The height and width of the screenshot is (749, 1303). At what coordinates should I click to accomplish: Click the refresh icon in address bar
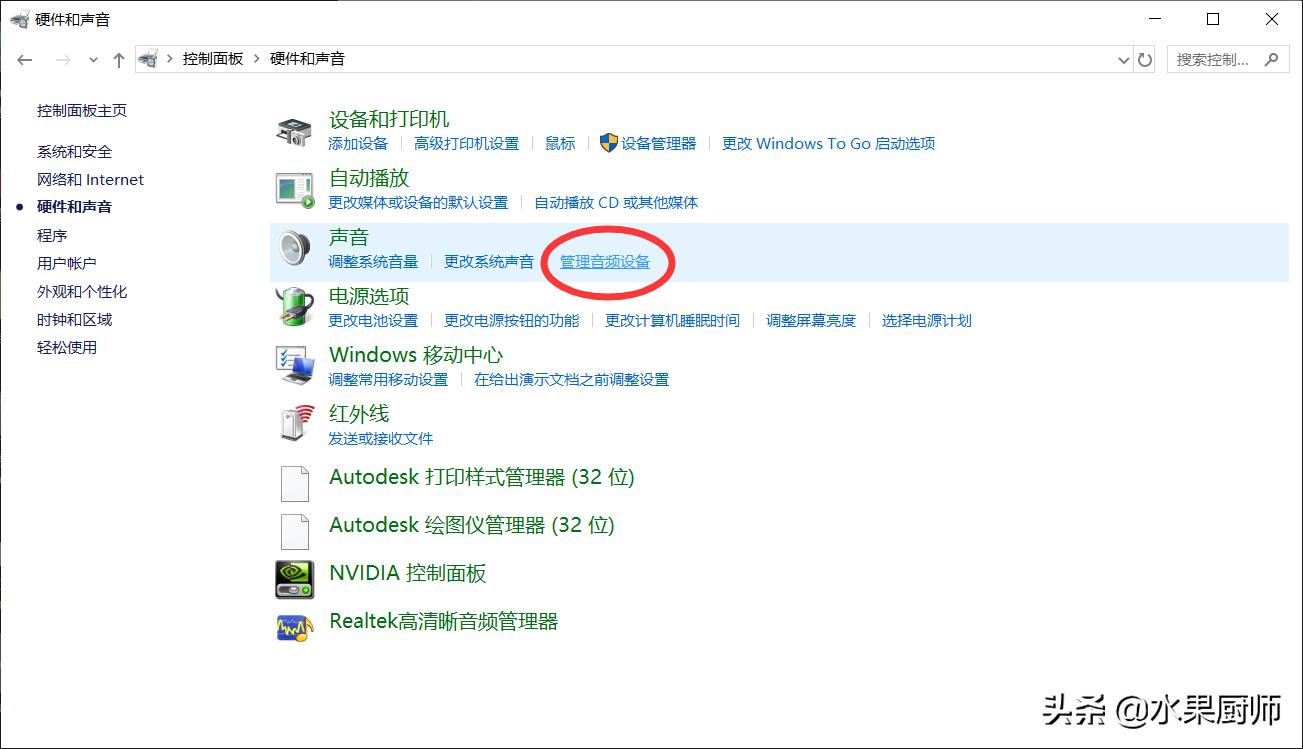click(1144, 59)
